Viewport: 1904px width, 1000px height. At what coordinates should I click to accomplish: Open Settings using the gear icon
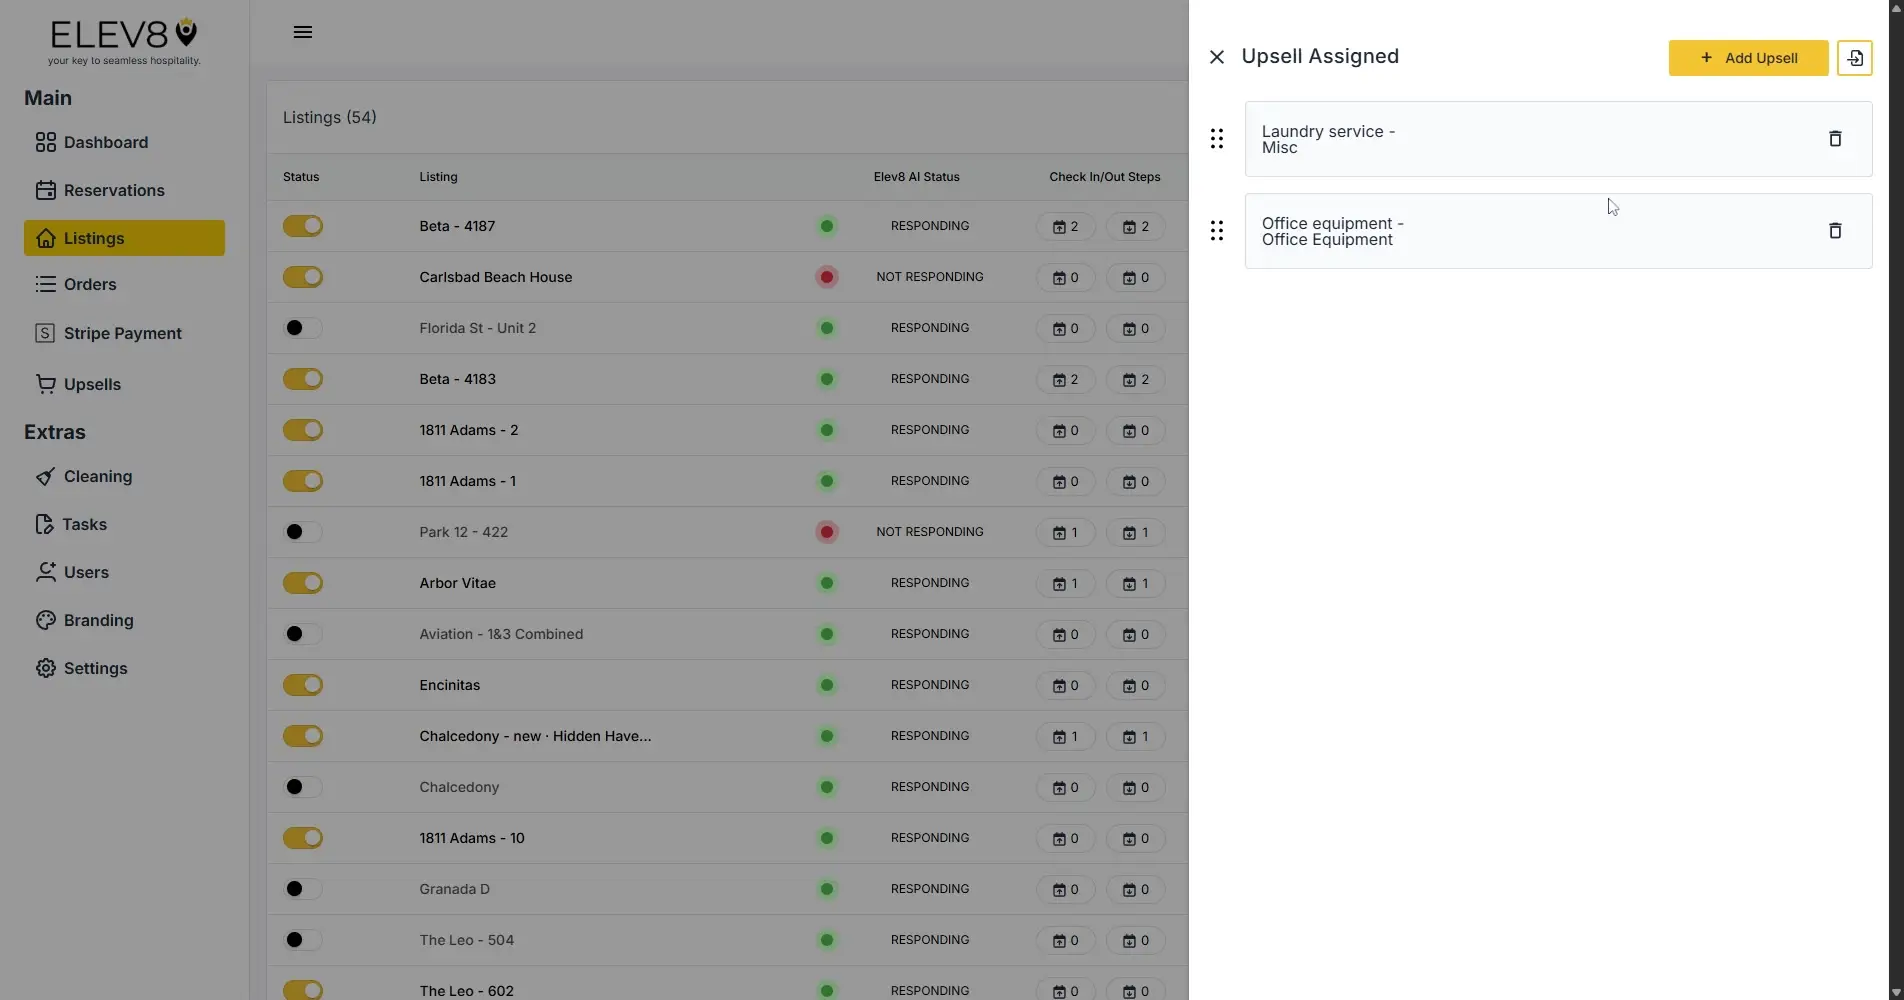click(45, 668)
